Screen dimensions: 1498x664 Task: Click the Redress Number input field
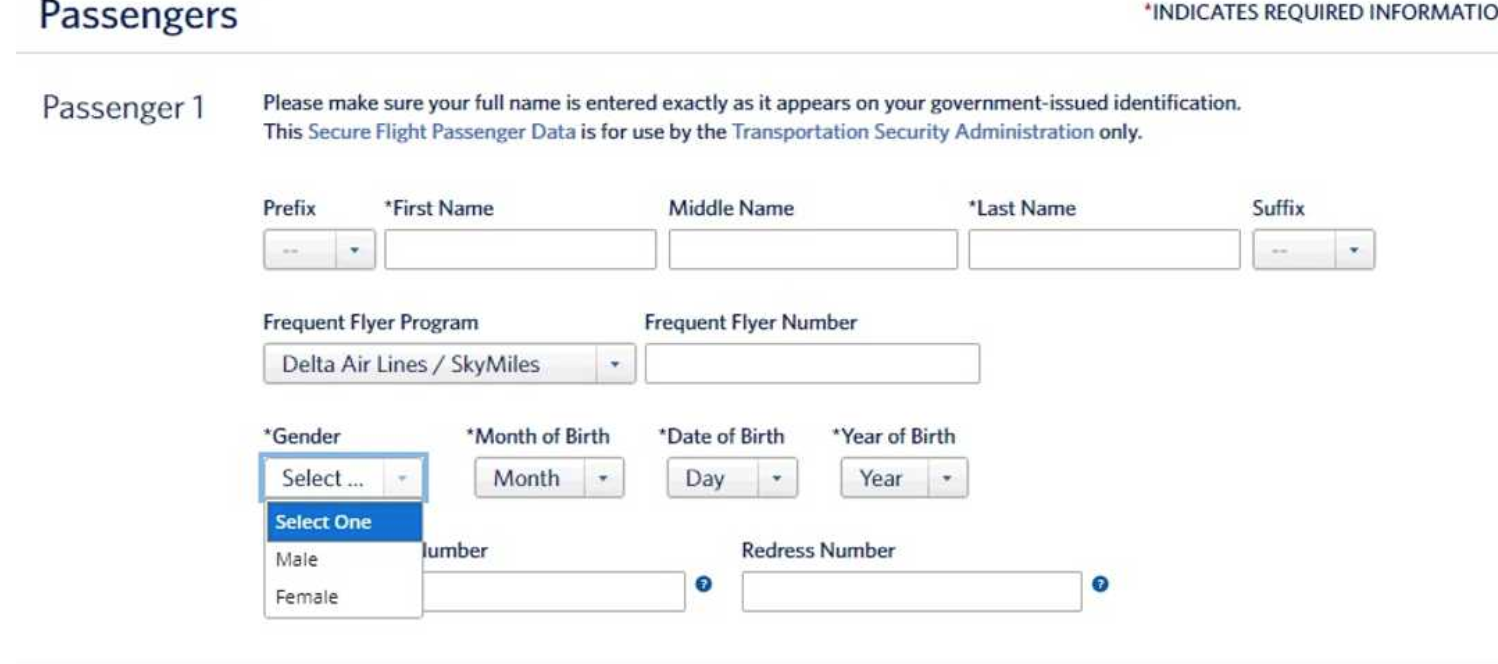(911, 591)
